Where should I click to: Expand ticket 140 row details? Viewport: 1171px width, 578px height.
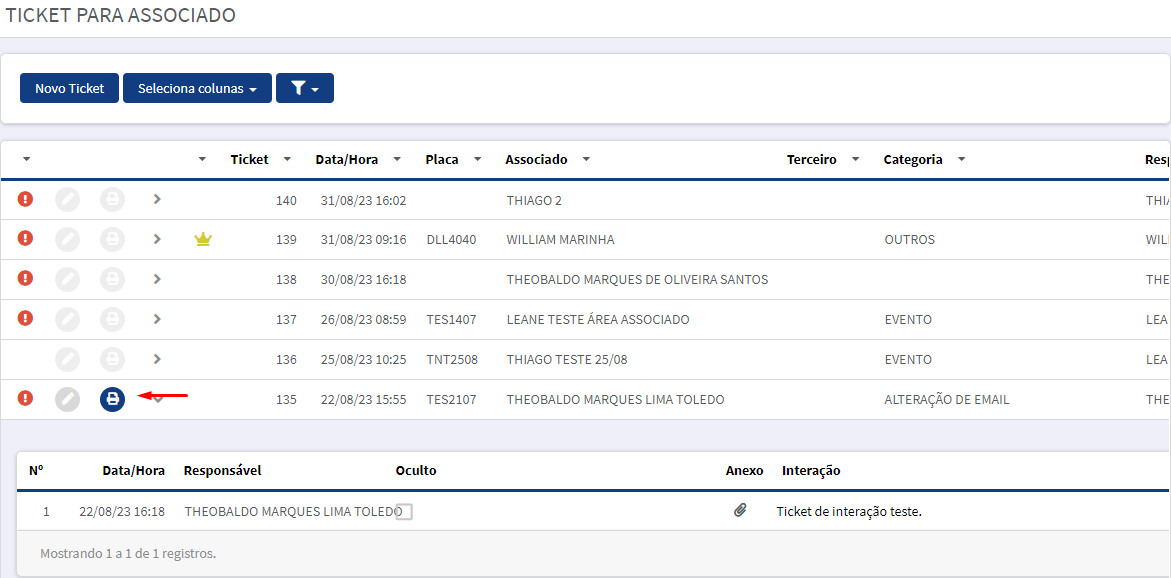pyautogui.click(x=157, y=199)
